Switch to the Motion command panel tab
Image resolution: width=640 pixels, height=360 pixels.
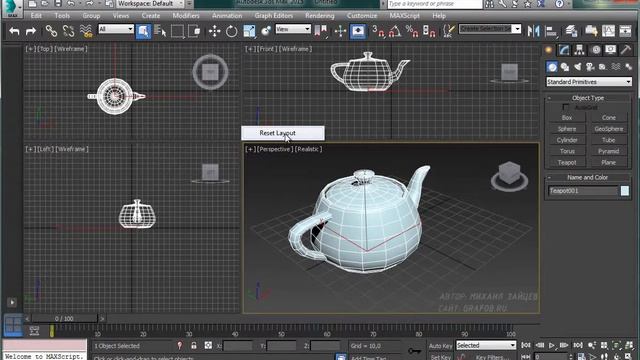click(596, 50)
